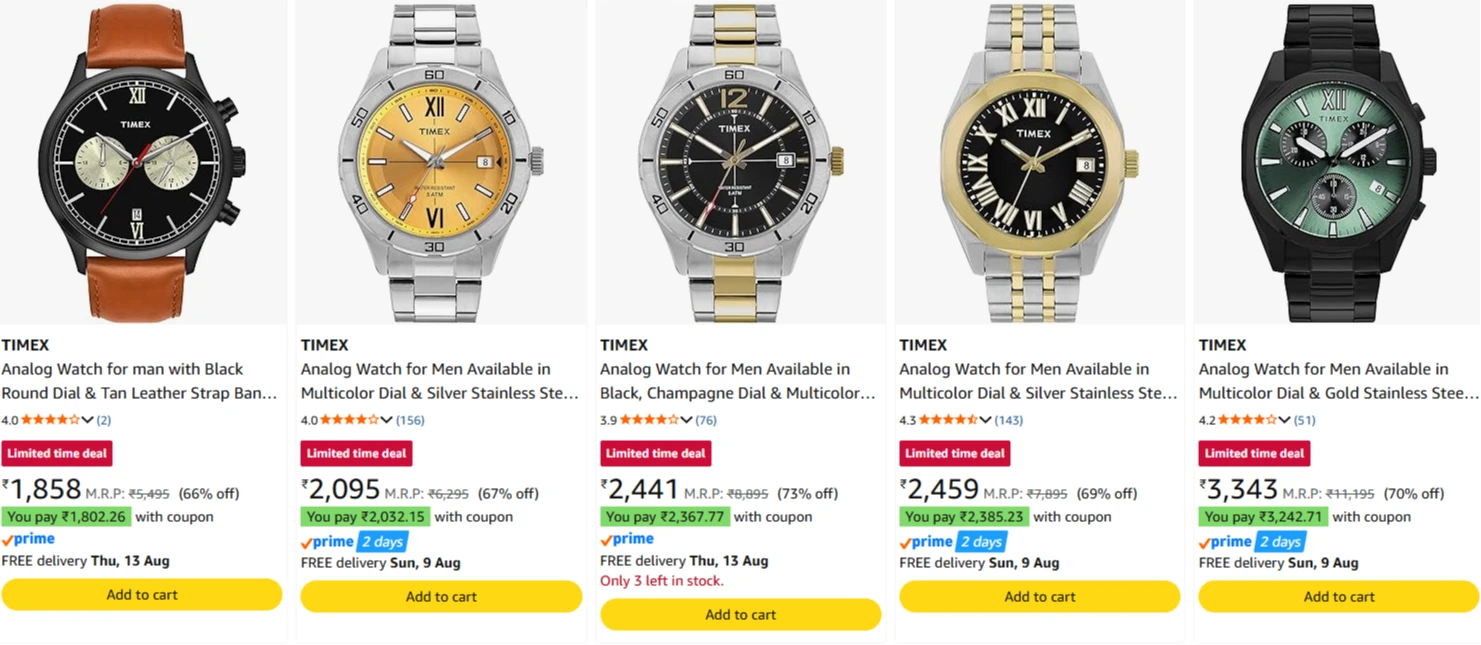Click the Prime logo under the ₹2,441 price

coord(627,539)
